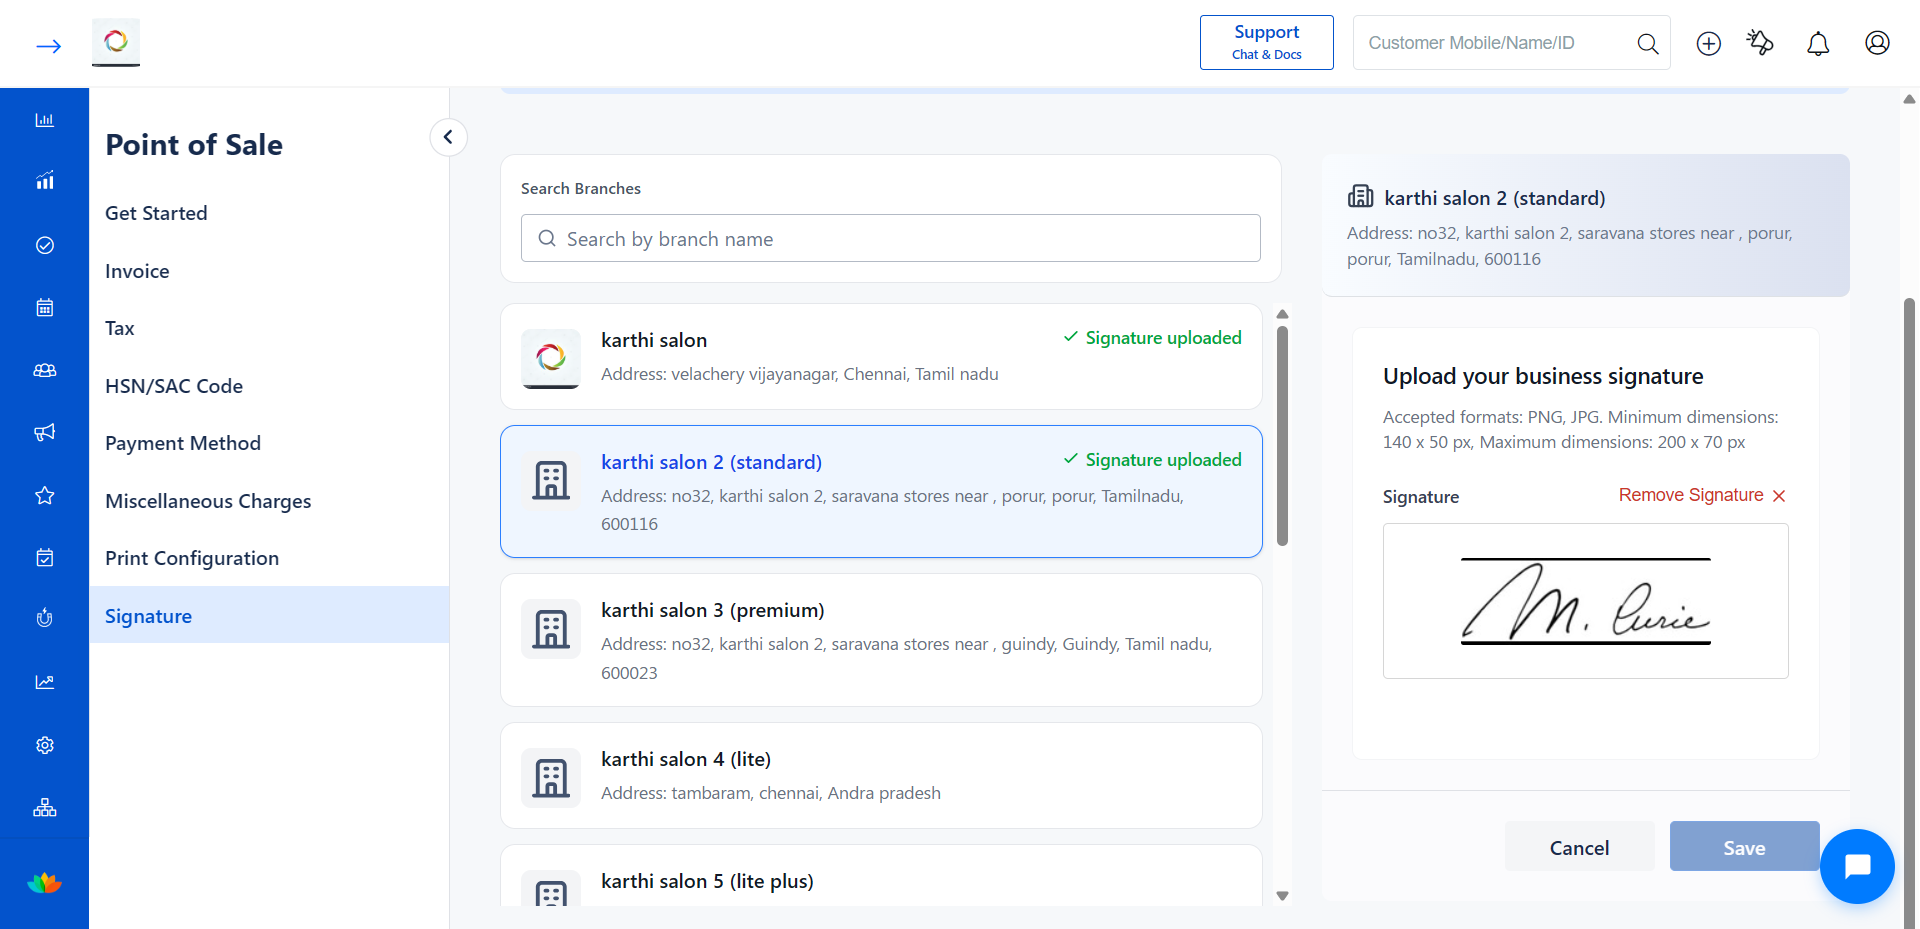Image resolution: width=1920 pixels, height=929 pixels.
Task: Select karthi salon 4 (lite) branch
Action: (x=881, y=775)
